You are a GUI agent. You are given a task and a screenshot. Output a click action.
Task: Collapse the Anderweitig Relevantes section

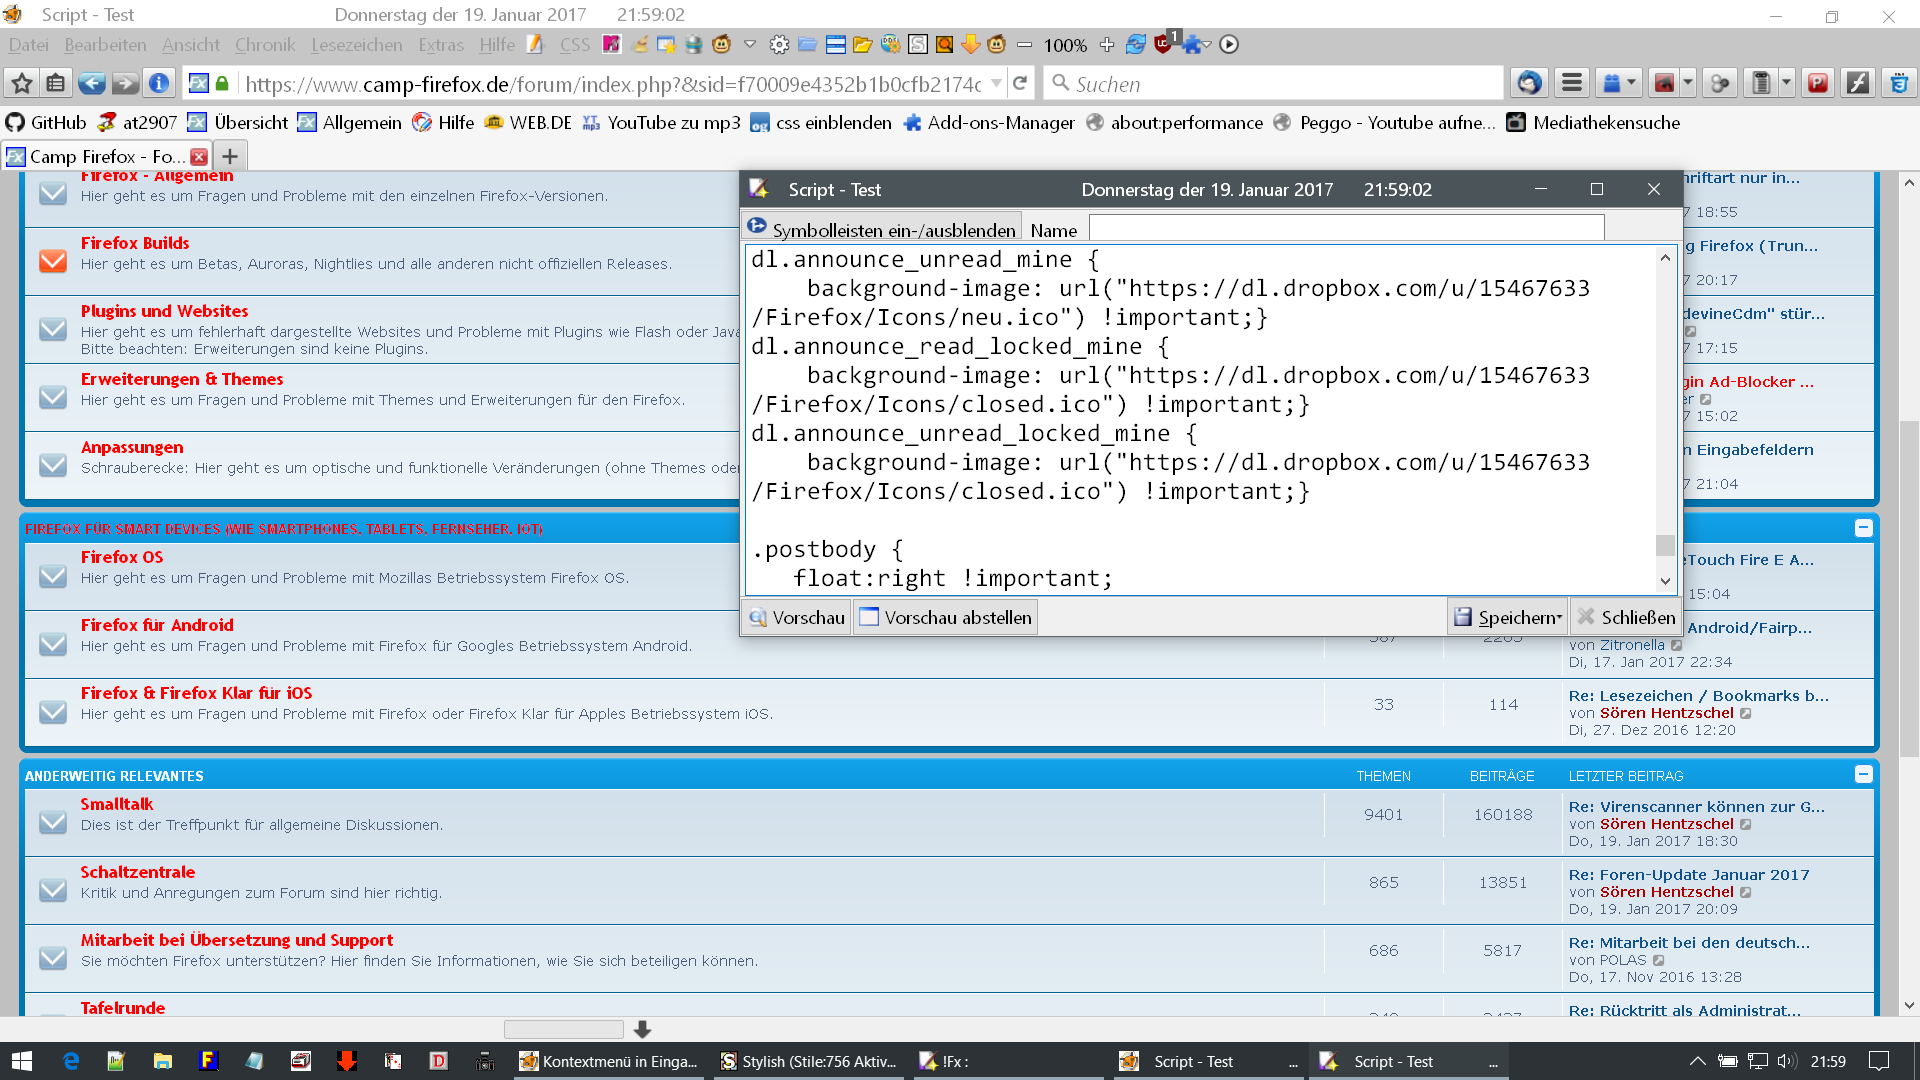pos(1863,775)
